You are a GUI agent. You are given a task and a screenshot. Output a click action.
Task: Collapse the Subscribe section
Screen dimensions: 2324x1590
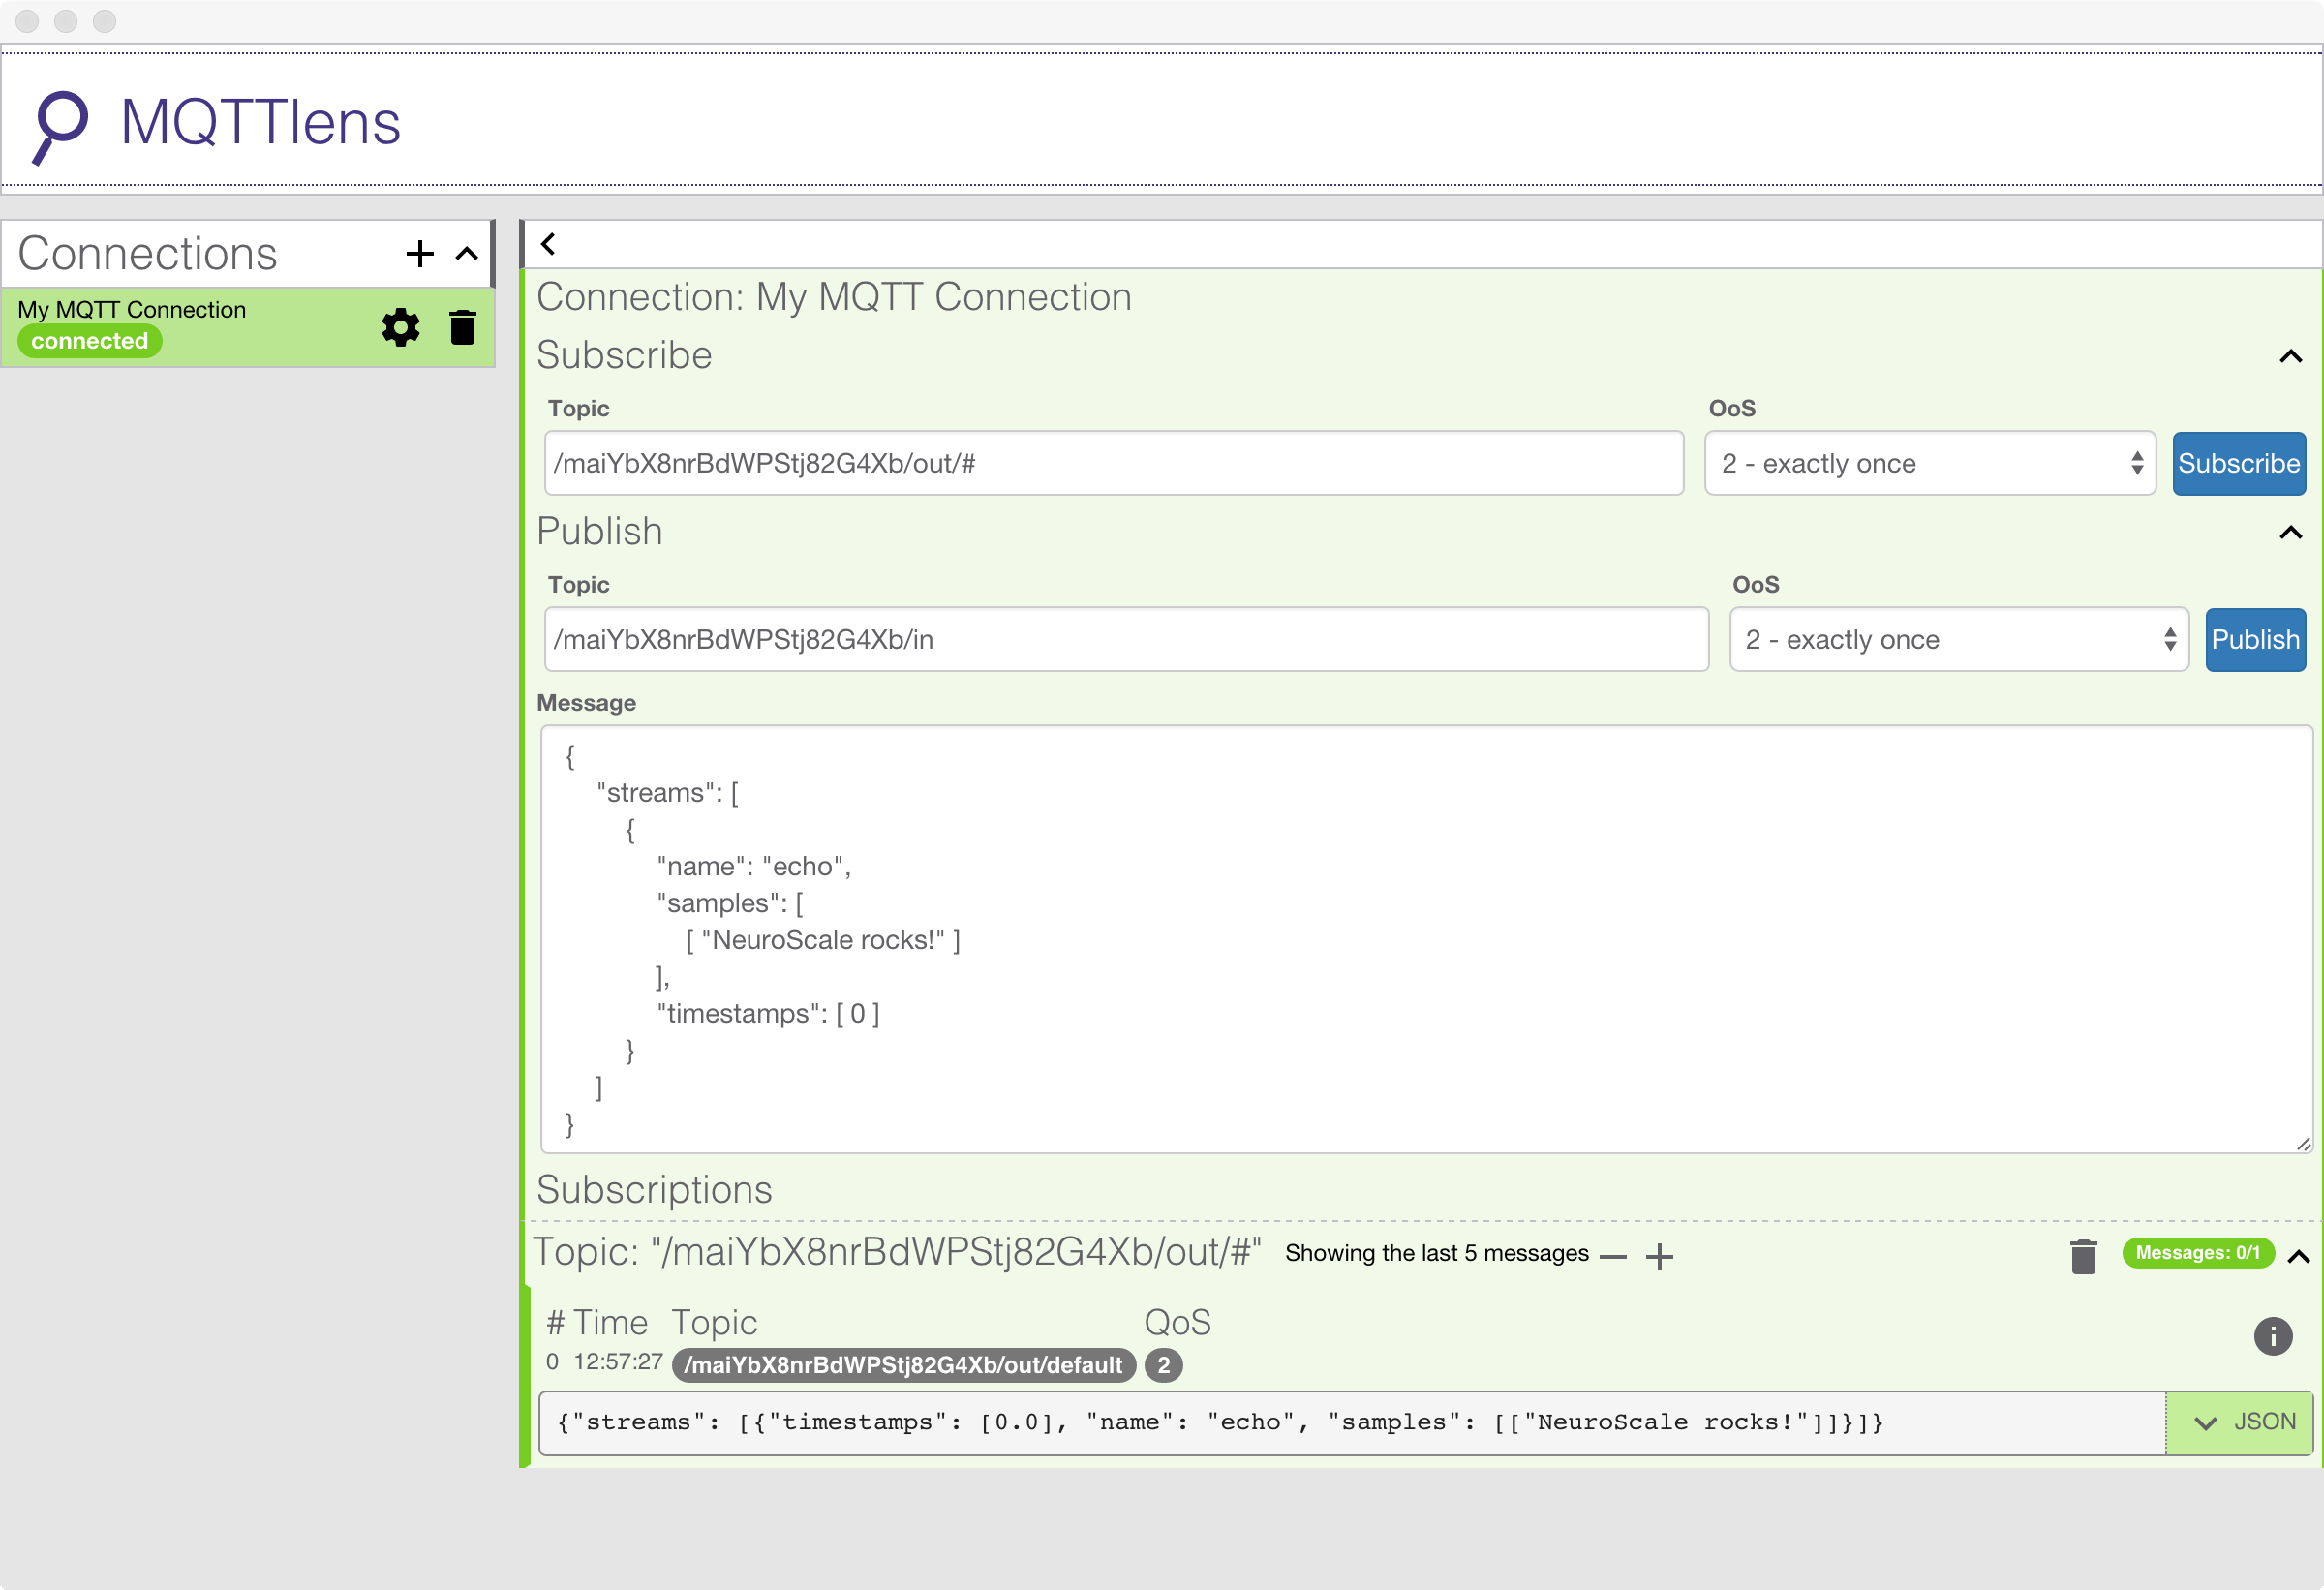(2291, 357)
